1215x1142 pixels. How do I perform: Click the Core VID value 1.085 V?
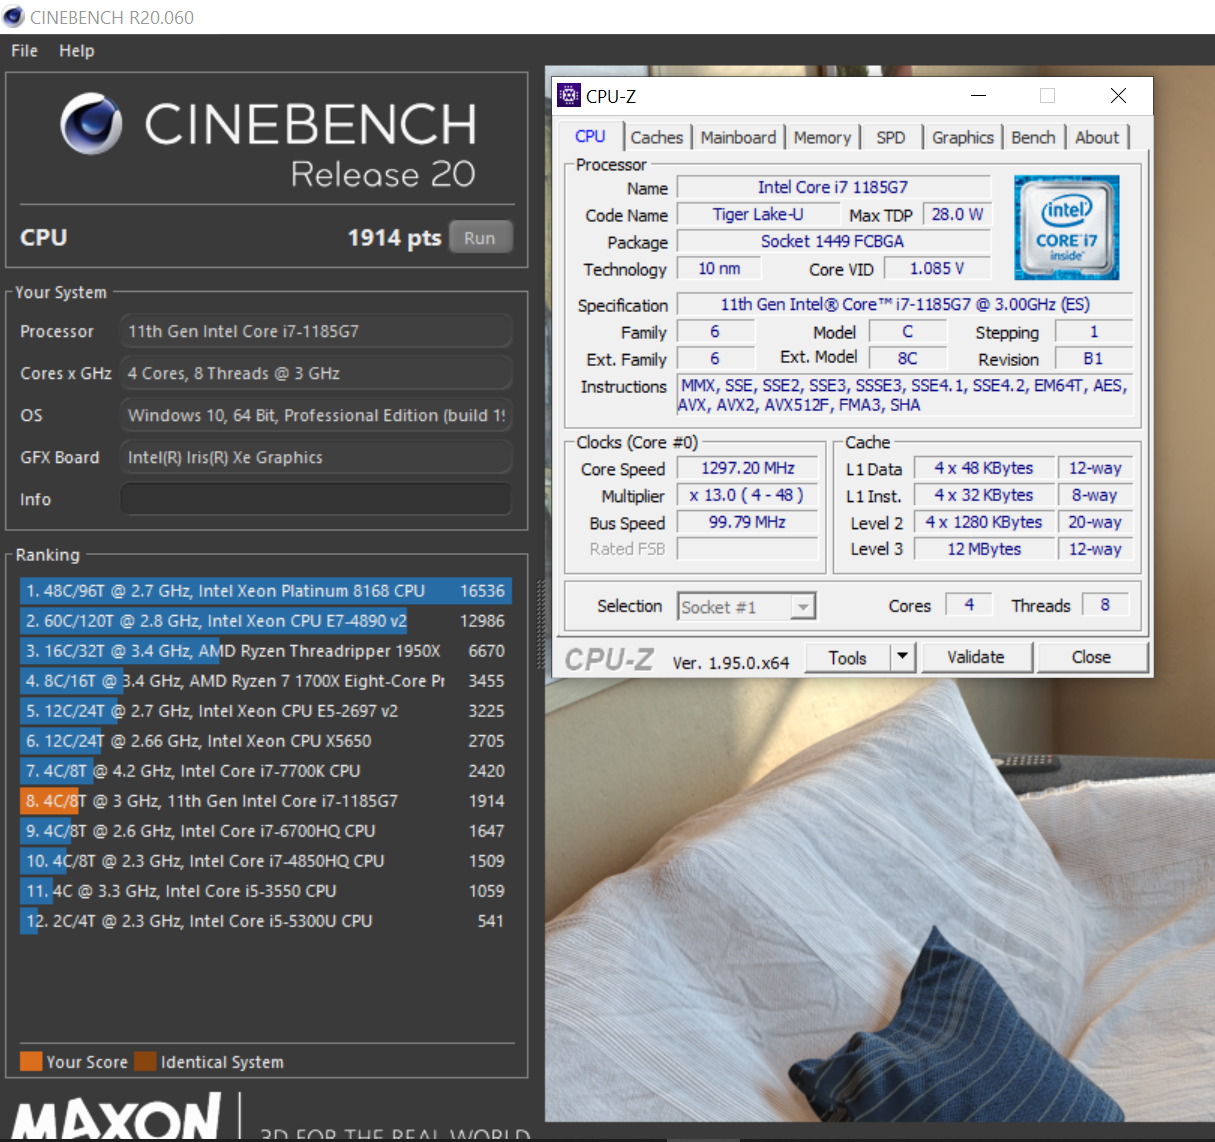click(937, 268)
